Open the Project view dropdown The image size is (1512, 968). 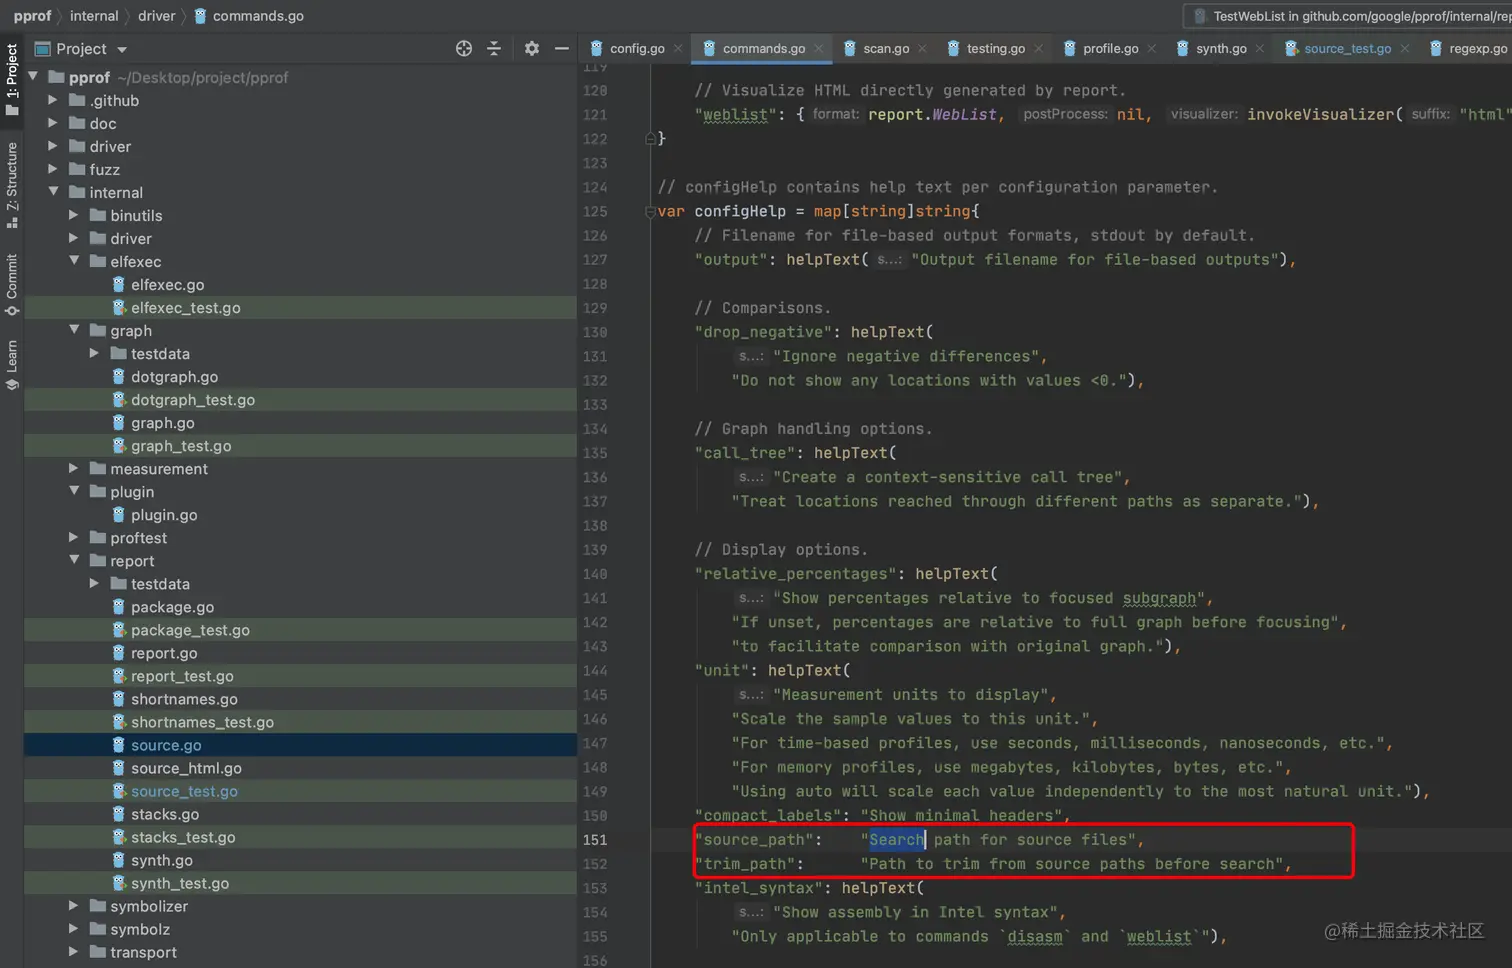[122, 49]
